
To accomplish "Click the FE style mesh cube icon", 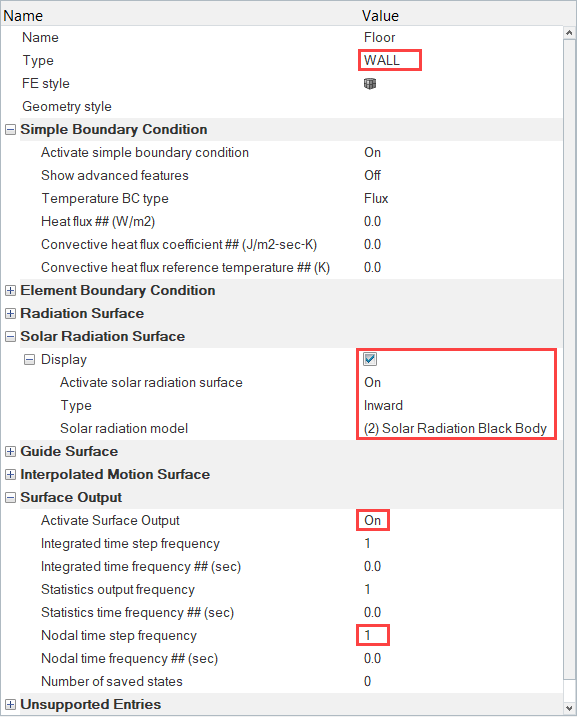I will [370, 84].
